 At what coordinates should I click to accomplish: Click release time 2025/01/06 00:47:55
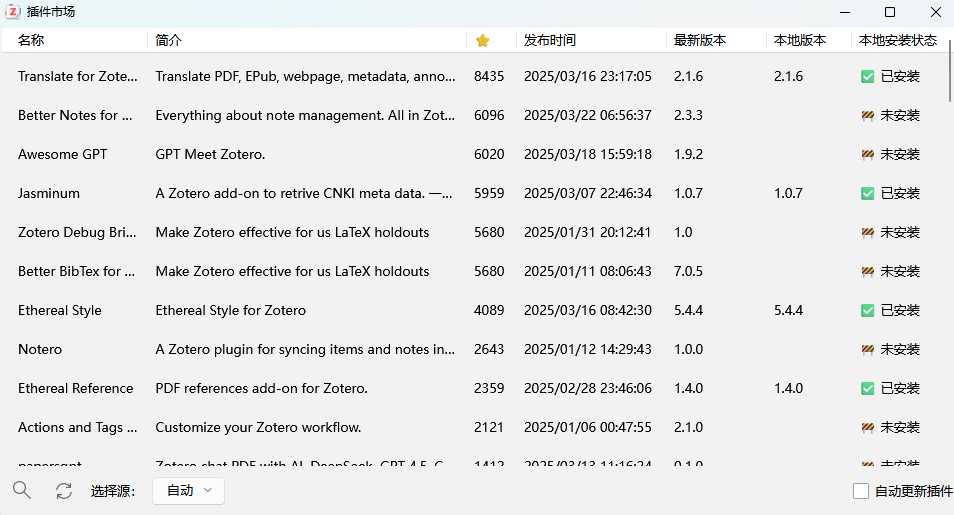pos(588,427)
